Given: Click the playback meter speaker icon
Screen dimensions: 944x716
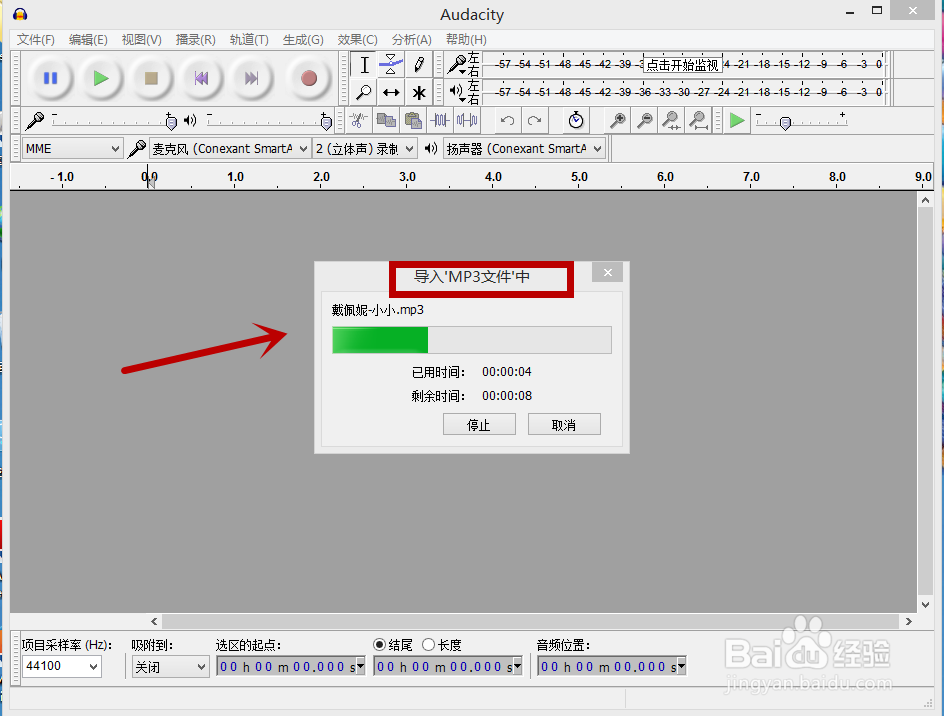Looking at the screenshot, I should pyautogui.click(x=457, y=92).
